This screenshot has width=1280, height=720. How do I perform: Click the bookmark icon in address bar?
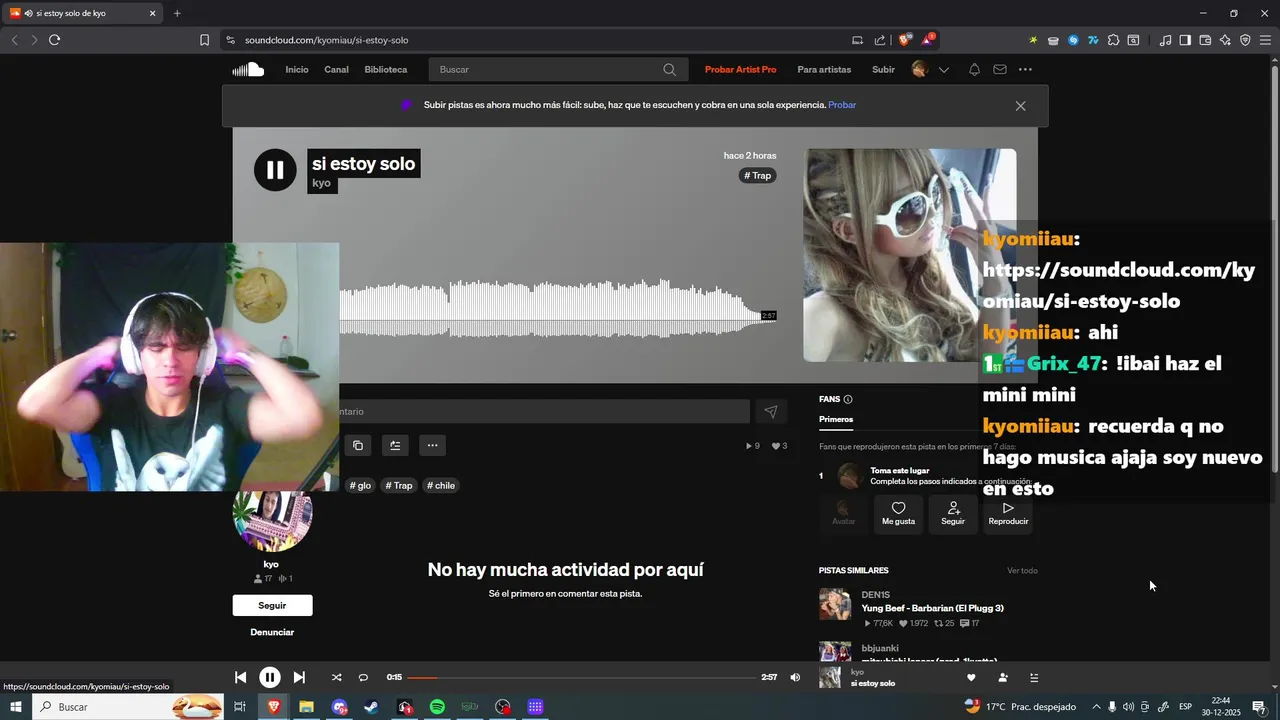[205, 40]
